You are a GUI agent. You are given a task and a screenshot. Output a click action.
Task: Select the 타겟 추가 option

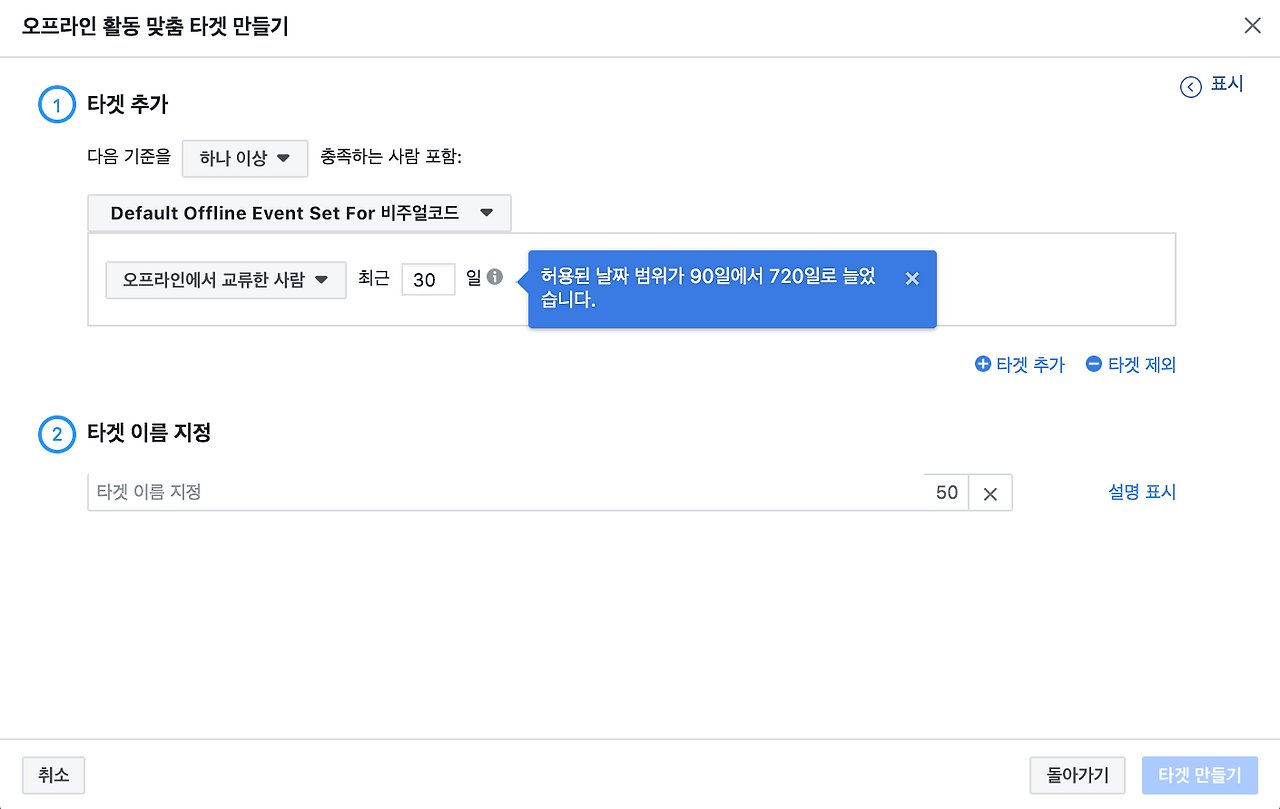(x=1029, y=364)
